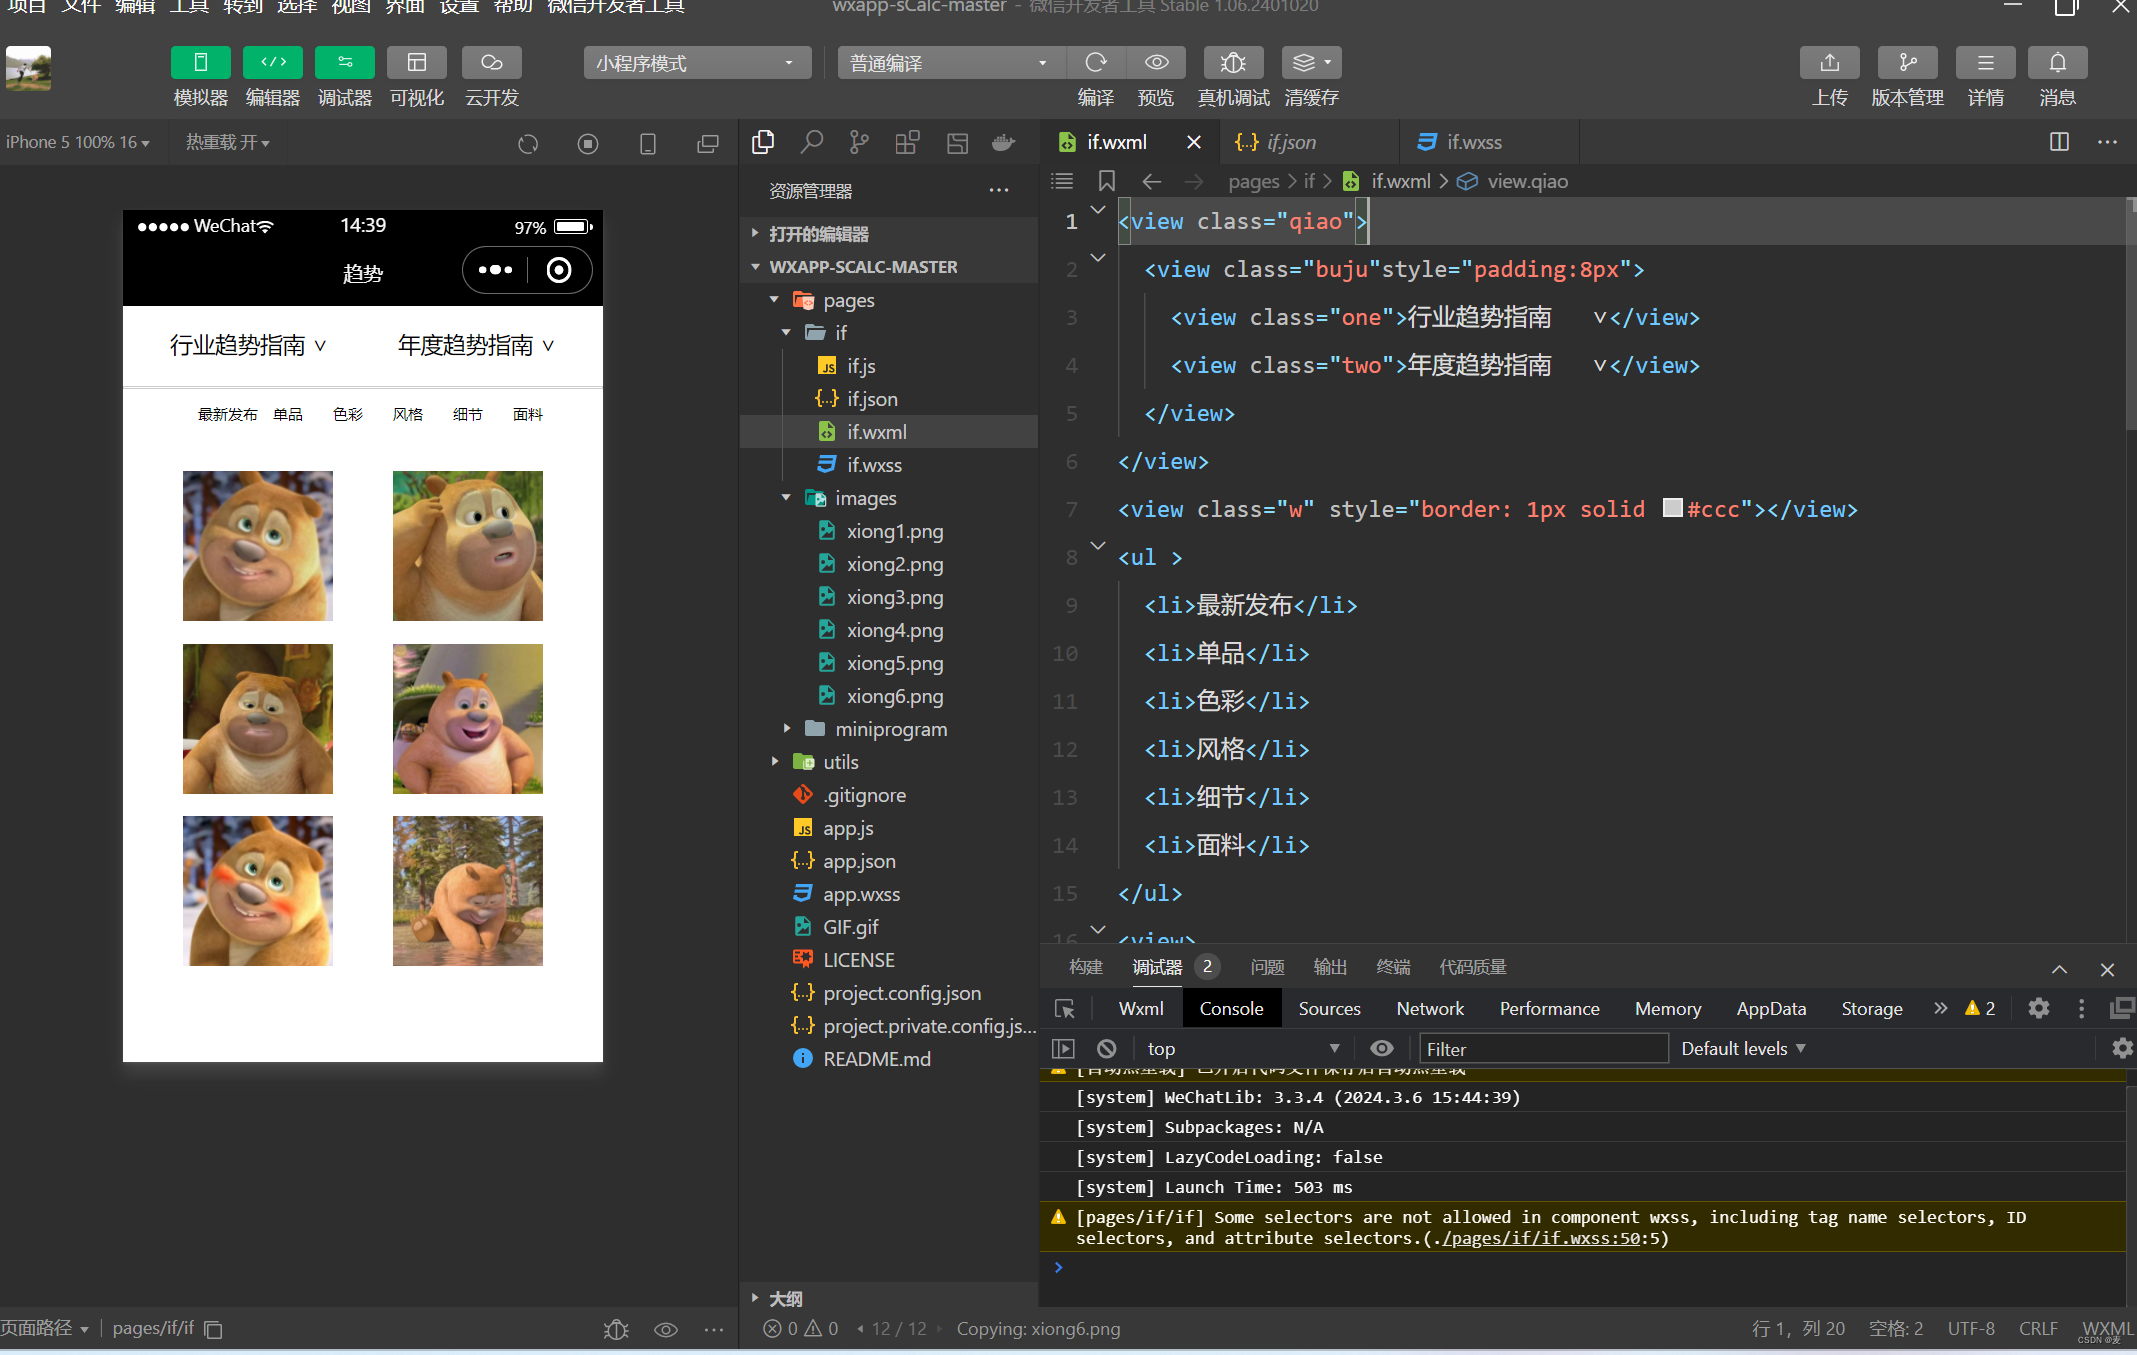
Task: Open version management icon
Action: coord(1908,62)
